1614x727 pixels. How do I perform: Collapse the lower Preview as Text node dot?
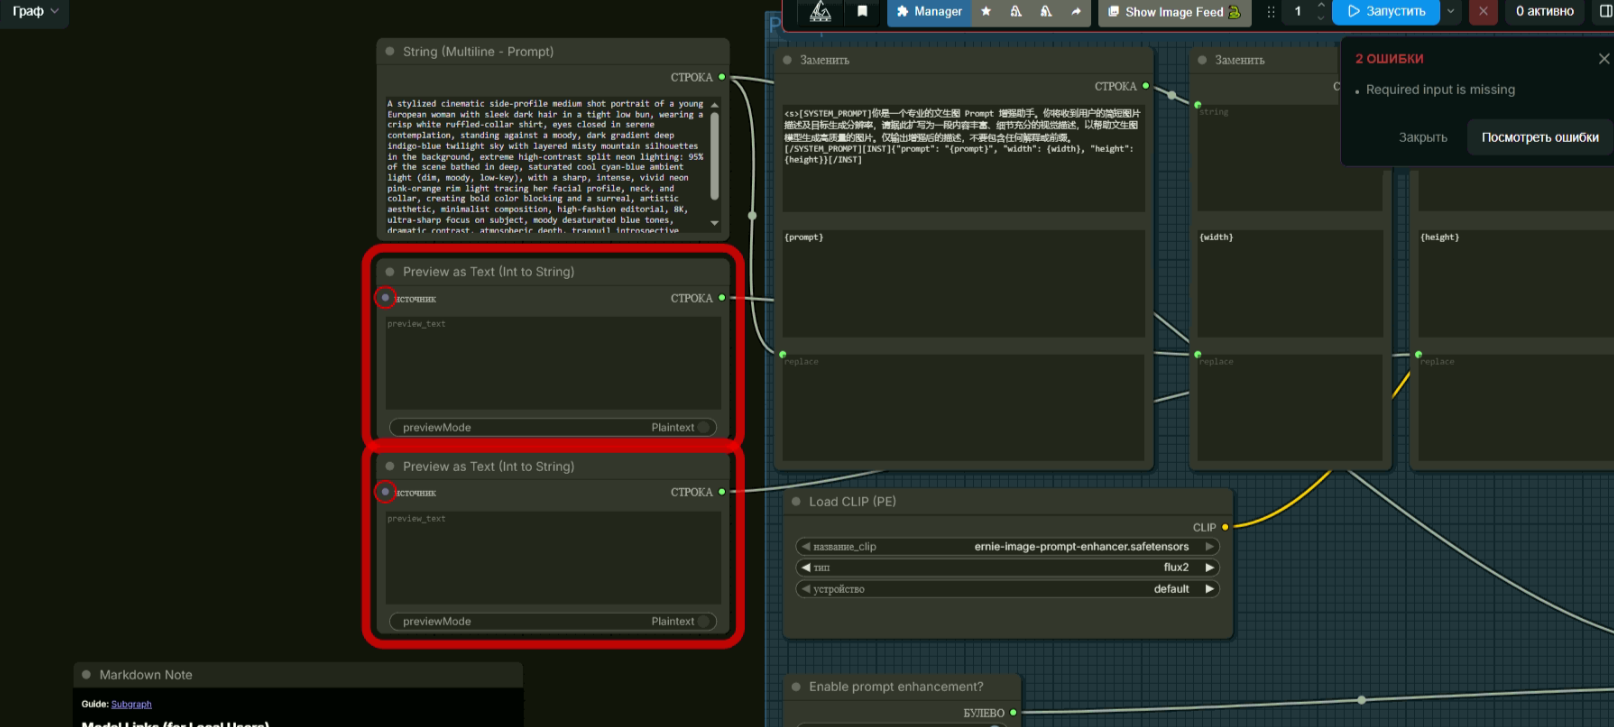pos(390,466)
